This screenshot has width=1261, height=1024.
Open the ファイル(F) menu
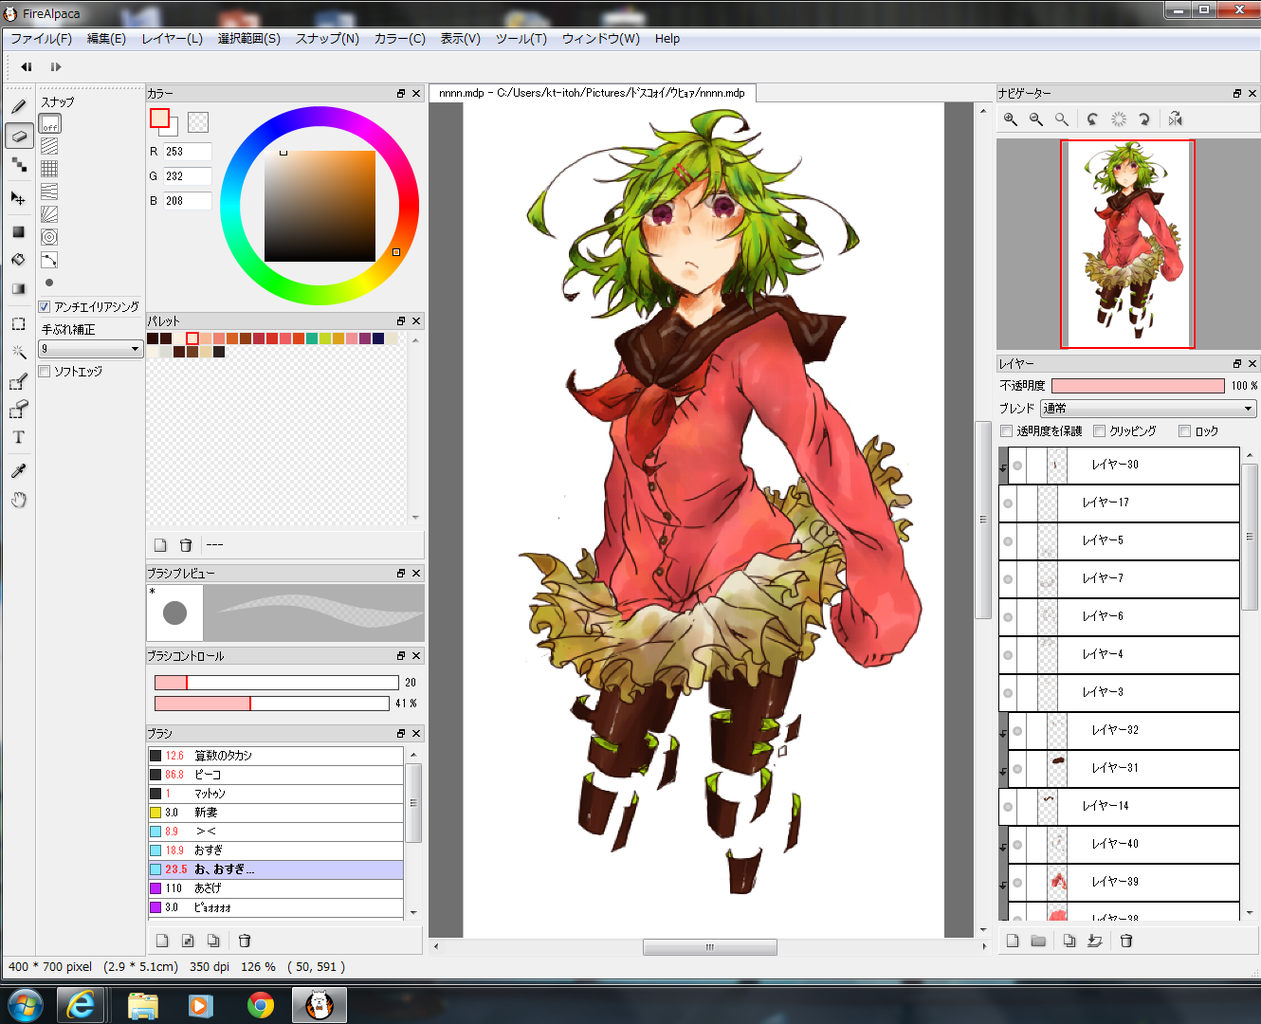(x=41, y=39)
